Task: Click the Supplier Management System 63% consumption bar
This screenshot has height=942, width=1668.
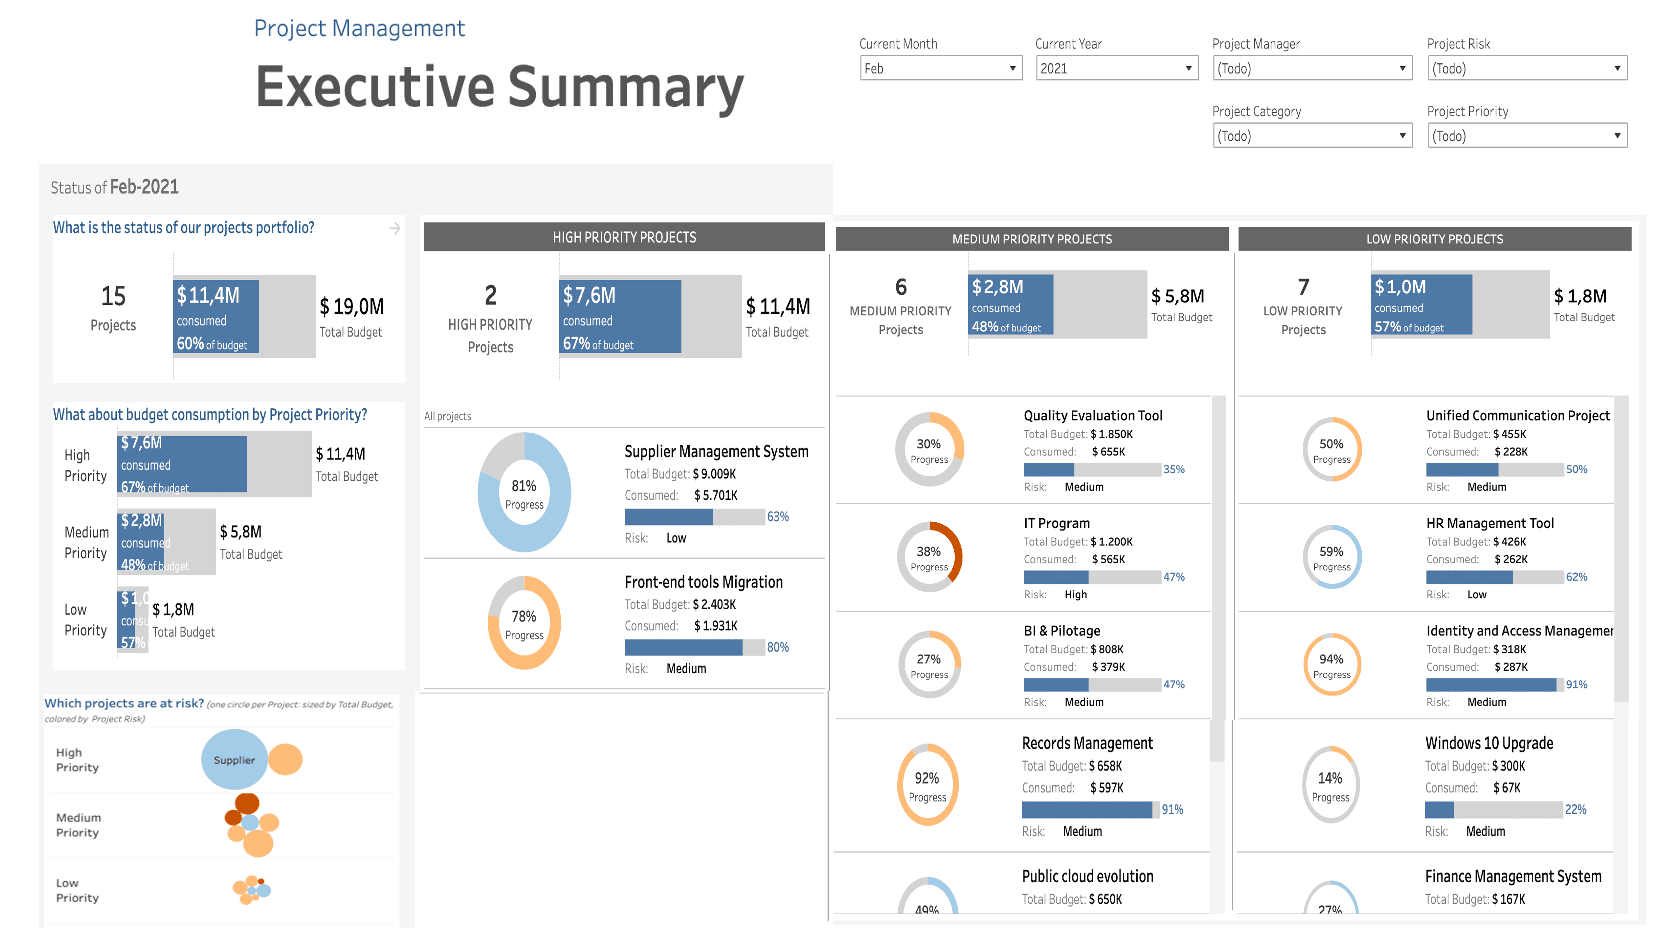Action: pyautogui.click(x=695, y=517)
